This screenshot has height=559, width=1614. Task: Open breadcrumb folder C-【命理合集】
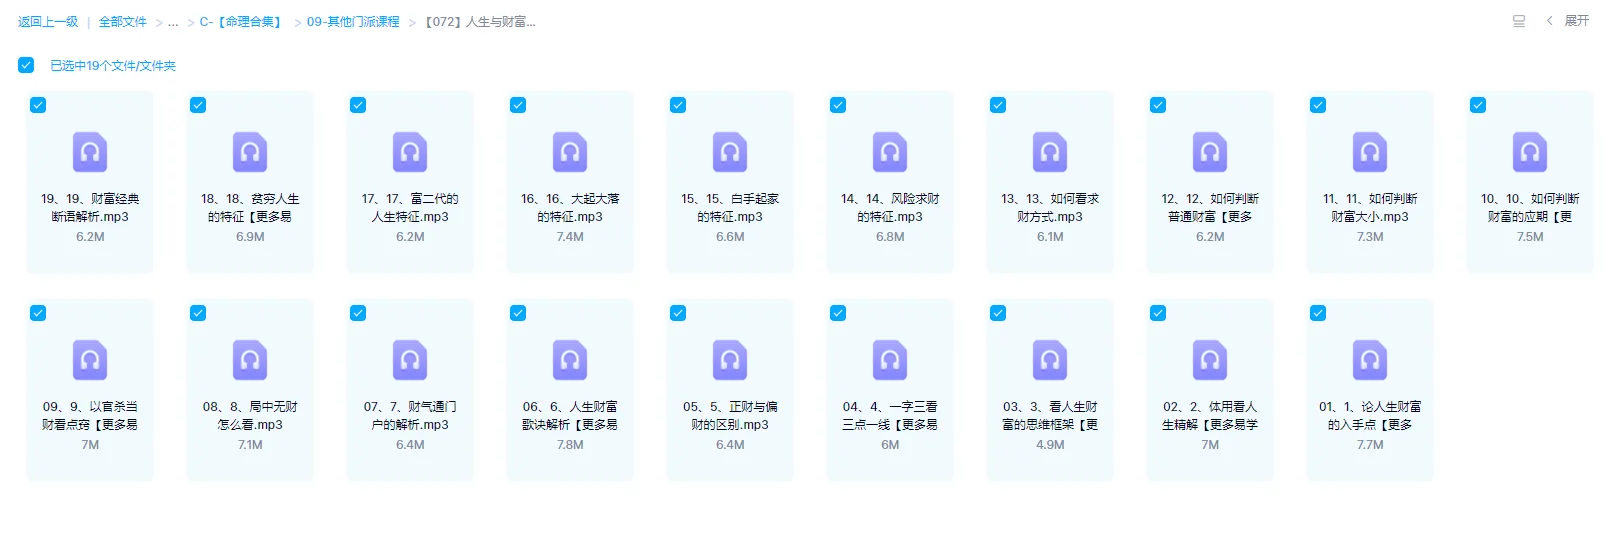tap(243, 22)
